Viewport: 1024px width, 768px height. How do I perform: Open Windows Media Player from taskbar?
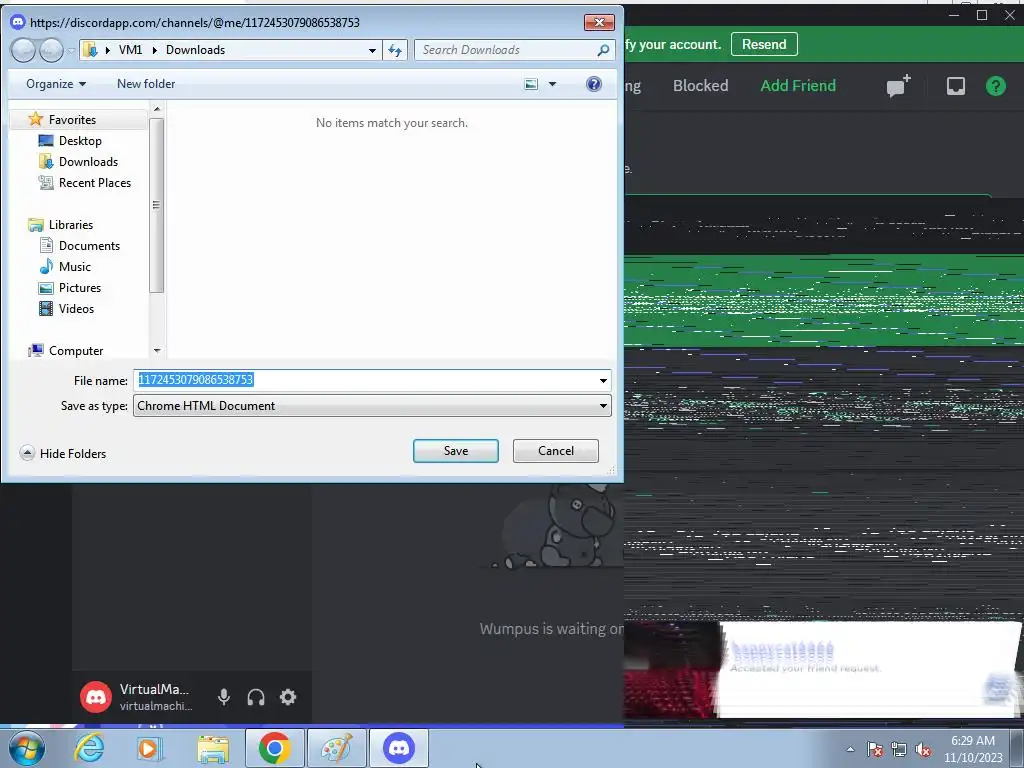point(150,748)
